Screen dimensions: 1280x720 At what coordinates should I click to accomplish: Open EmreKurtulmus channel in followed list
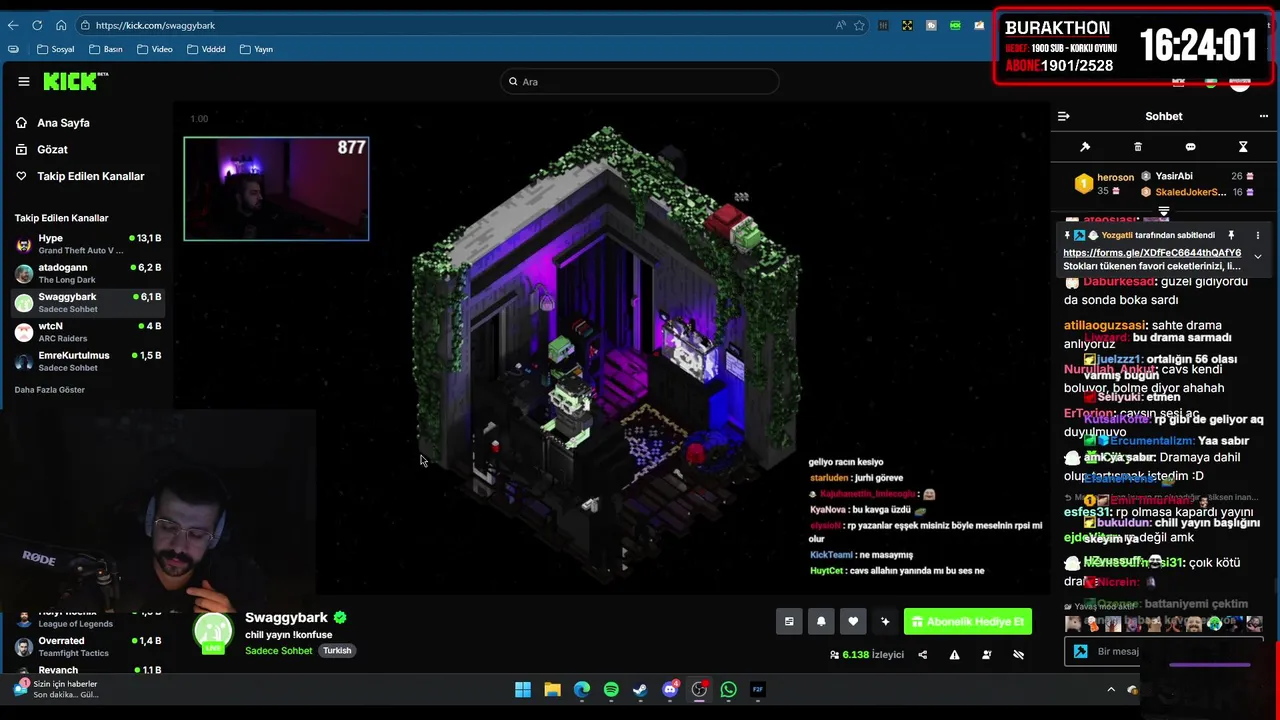click(88, 361)
